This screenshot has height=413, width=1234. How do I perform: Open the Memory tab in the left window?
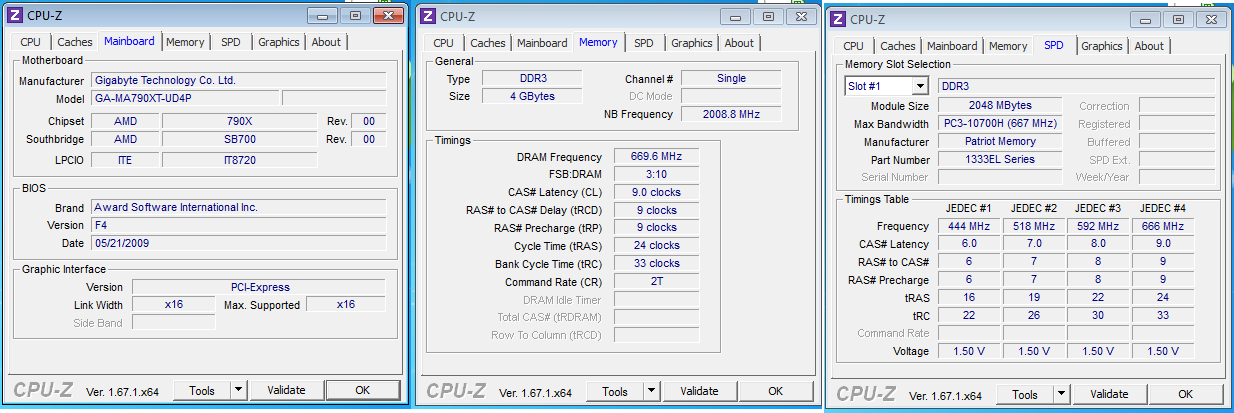185,42
